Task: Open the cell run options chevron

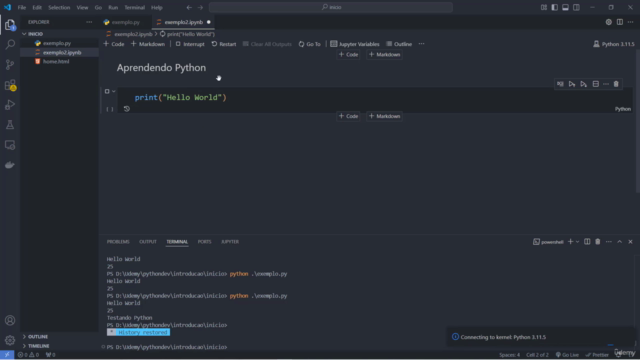Action: [113, 91]
